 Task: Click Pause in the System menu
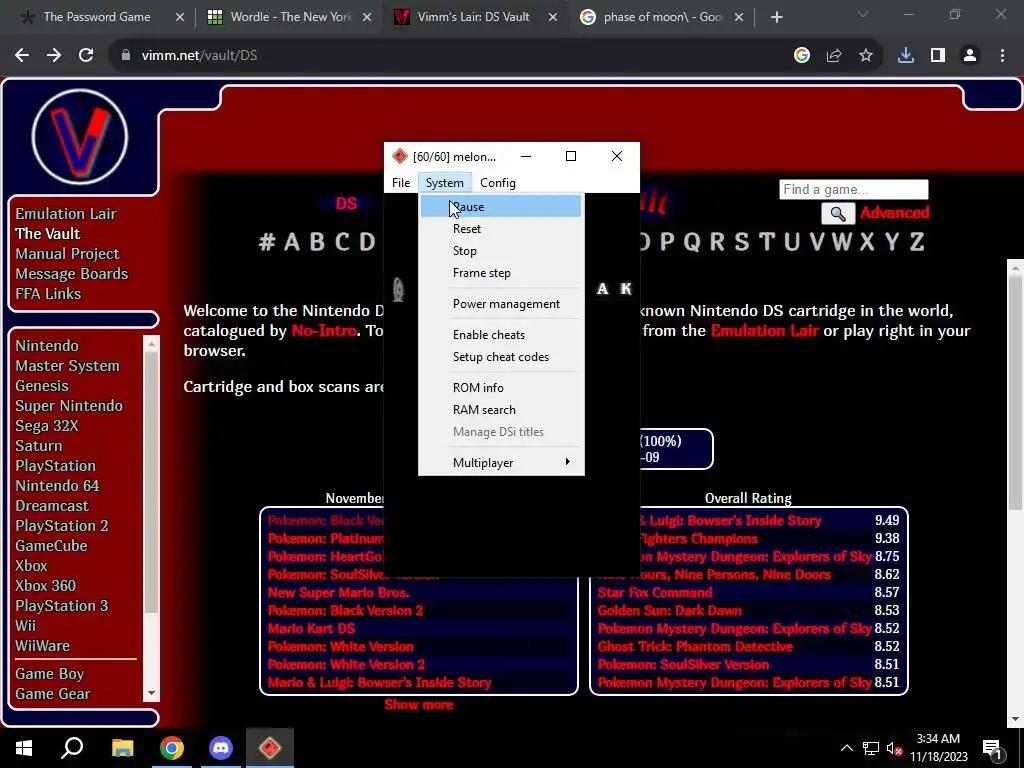[x=500, y=206]
